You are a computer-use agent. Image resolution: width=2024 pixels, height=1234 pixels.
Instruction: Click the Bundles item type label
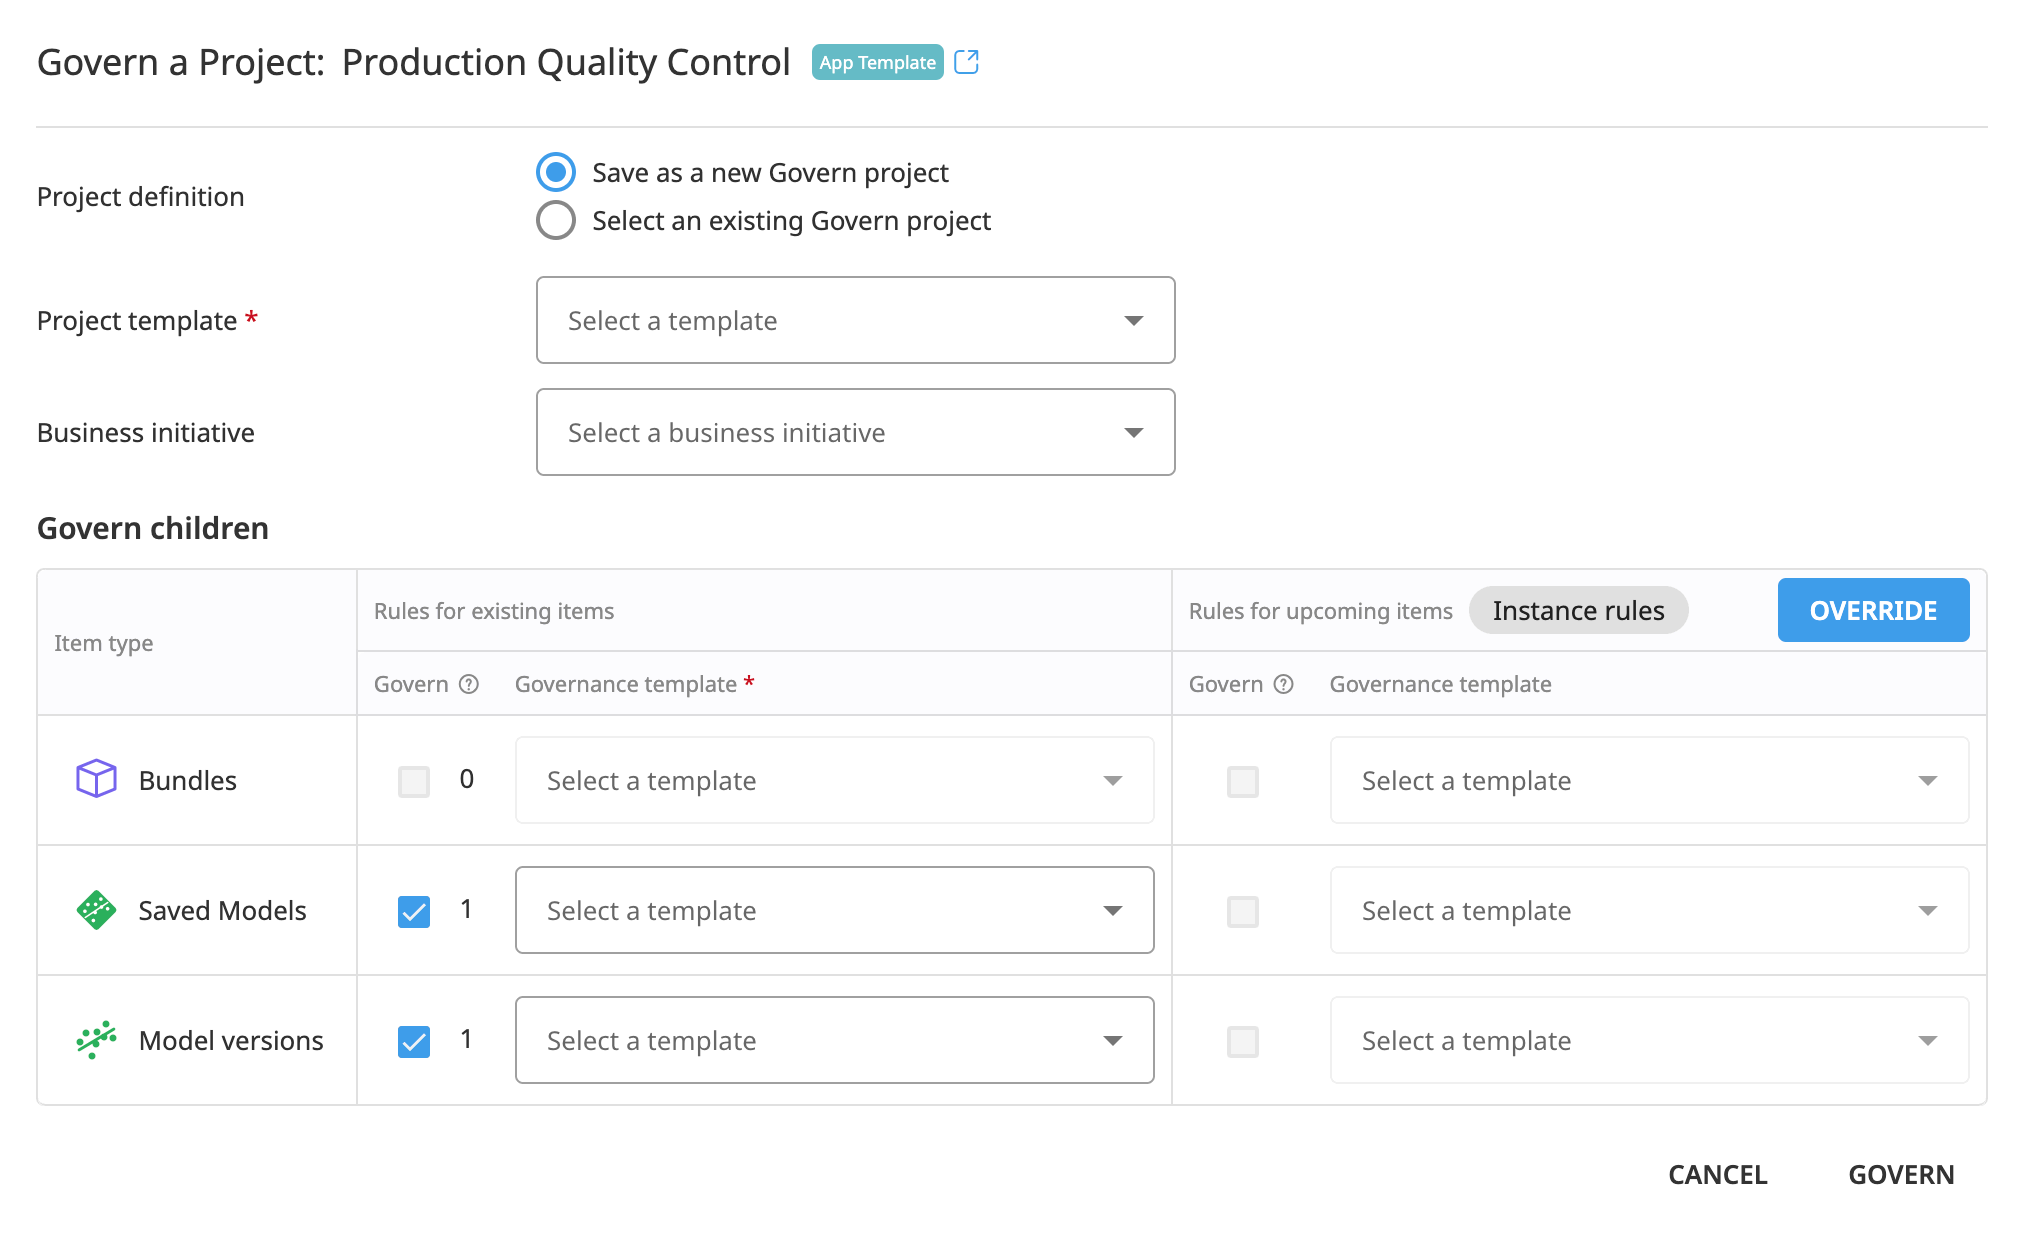pyautogui.click(x=188, y=780)
